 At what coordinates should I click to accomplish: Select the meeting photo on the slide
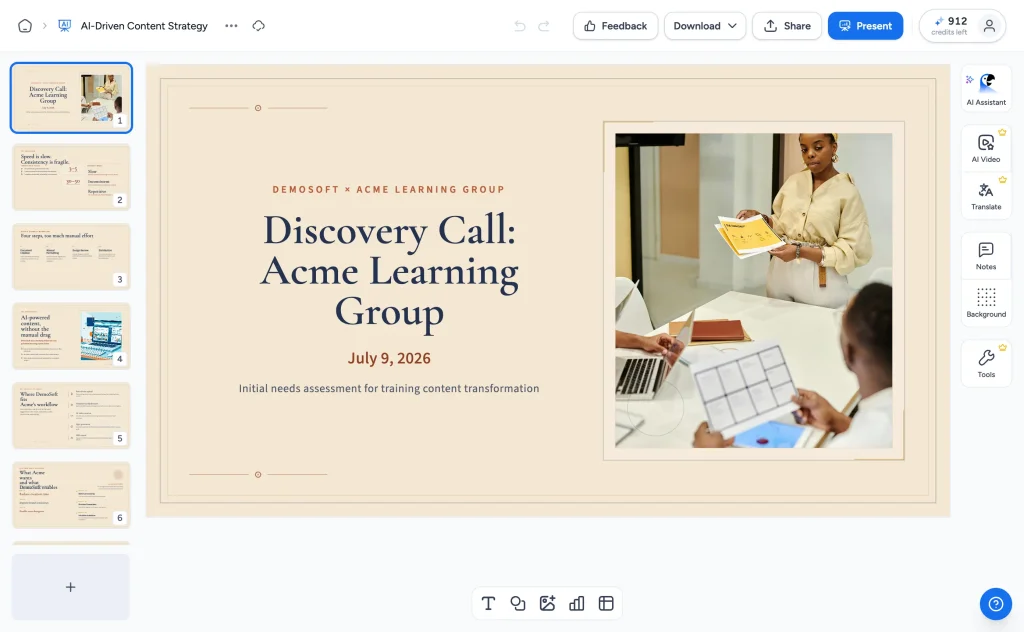pyautogui.click(x=754, y=291)
